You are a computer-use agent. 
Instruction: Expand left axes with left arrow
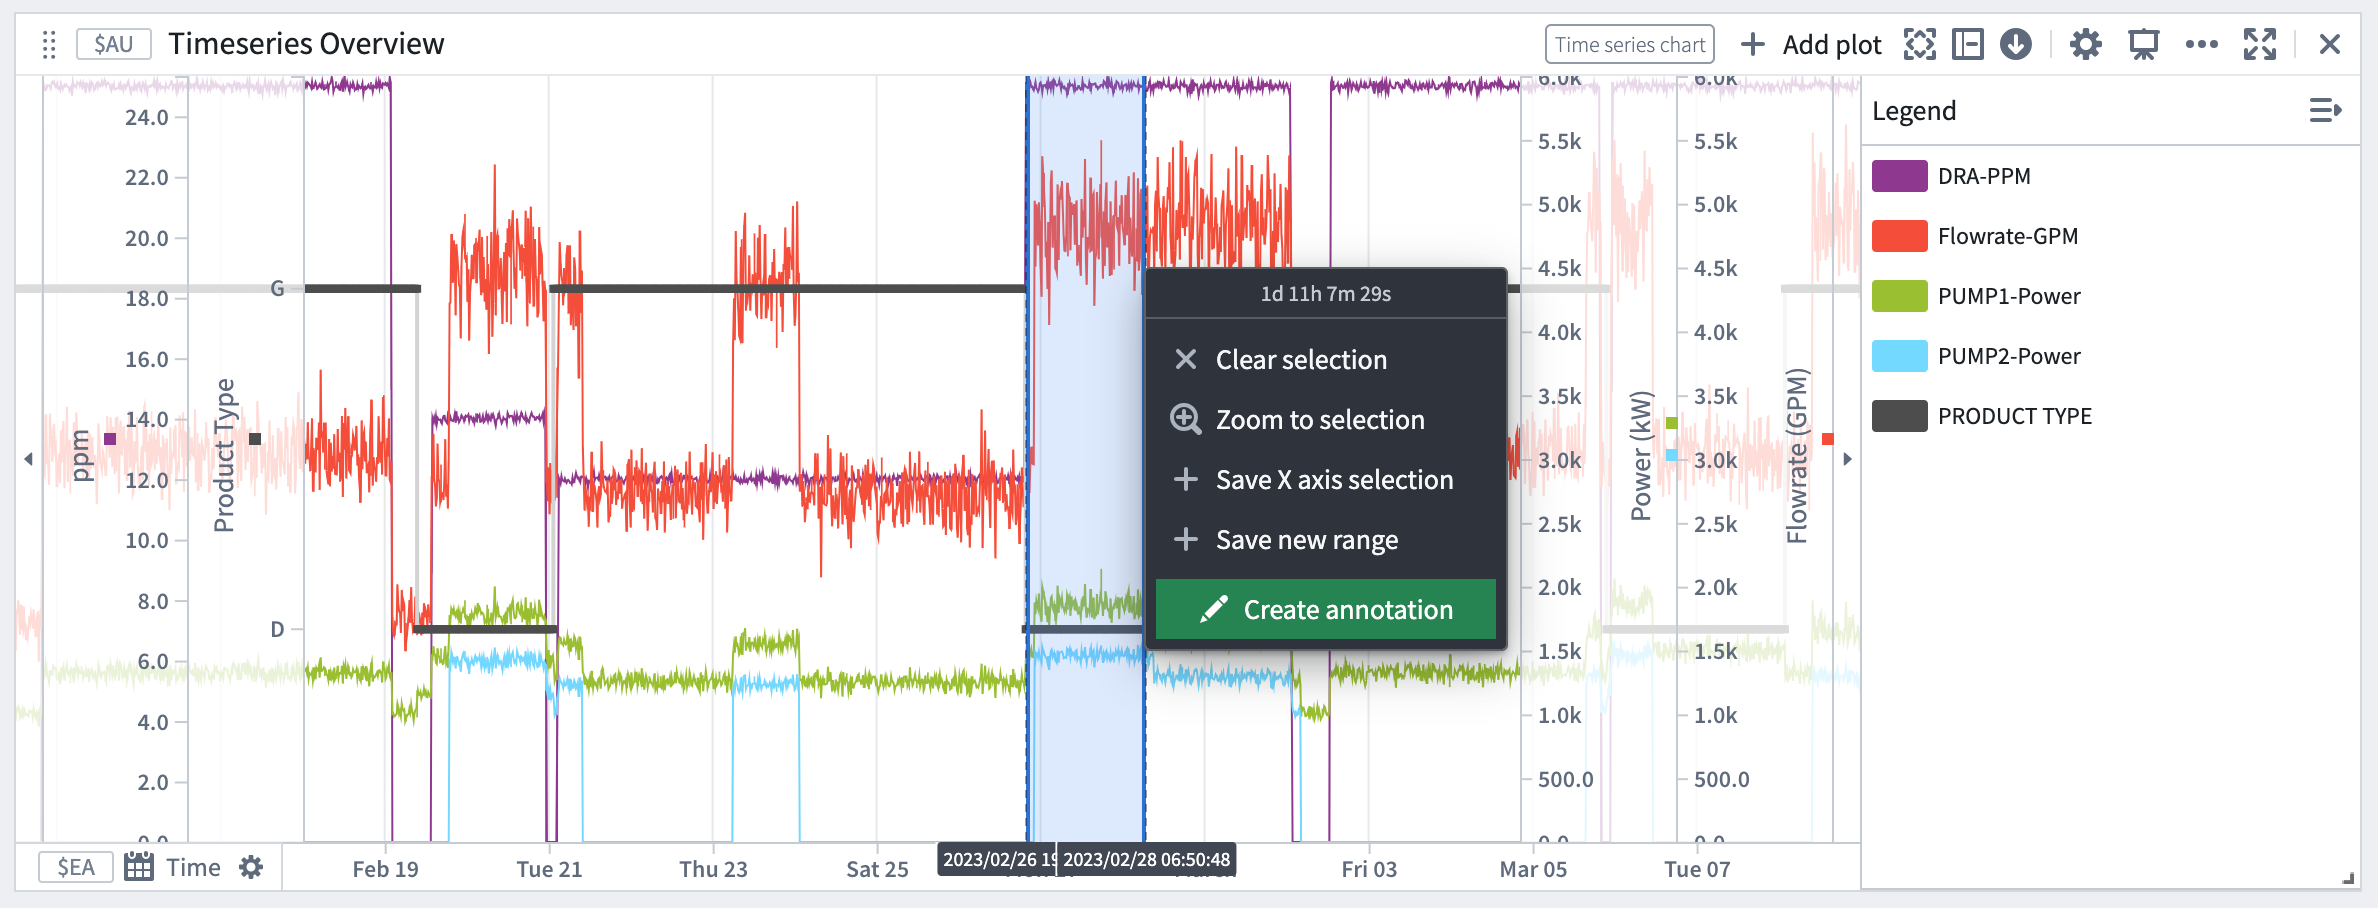[x=28, y=459]
